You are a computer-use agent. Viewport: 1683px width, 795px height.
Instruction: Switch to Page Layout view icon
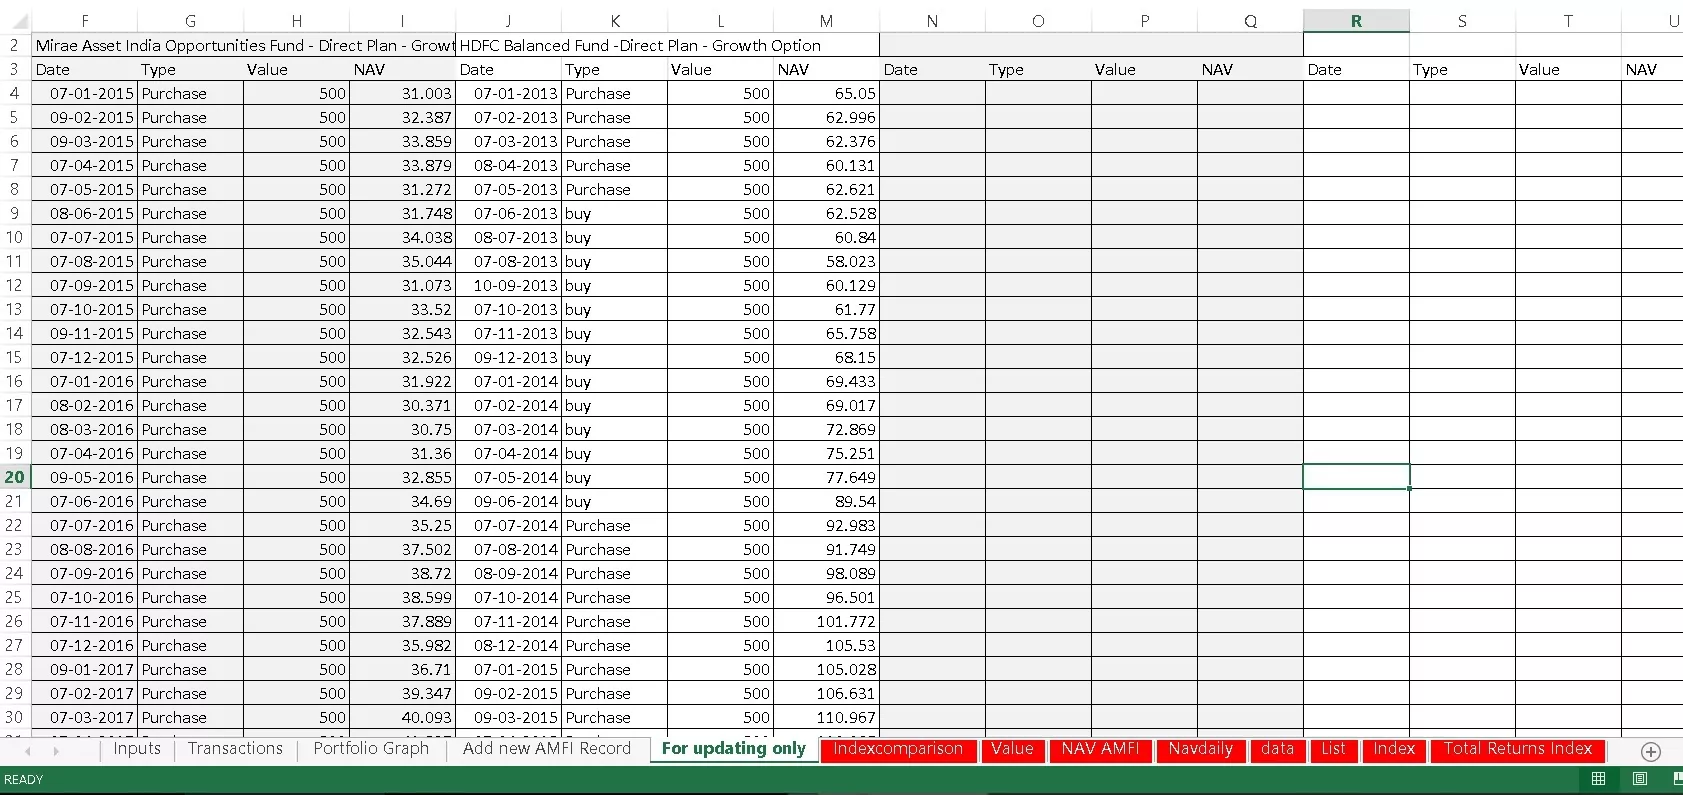point(1640,779)
